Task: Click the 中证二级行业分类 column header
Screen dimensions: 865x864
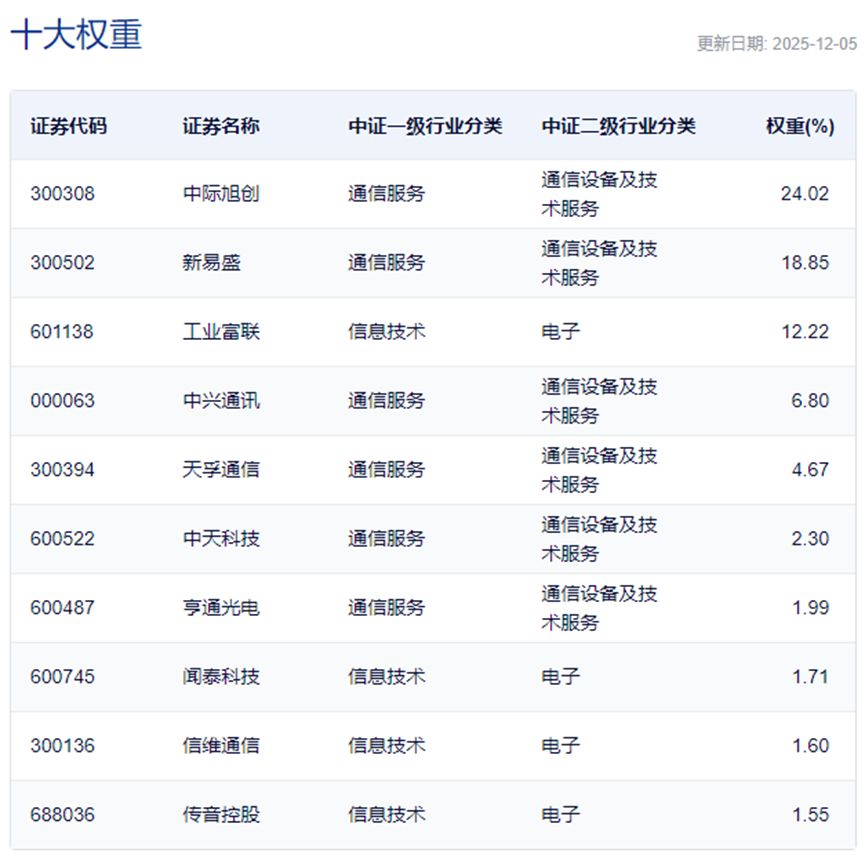Action: (x=618, y=126)
